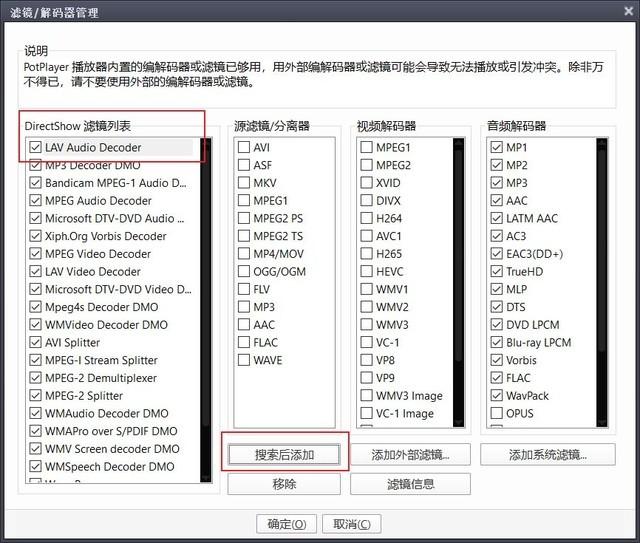Disable the FLAC audio decoder checkbox
Image resolution: width=640 pixels, height=543 pixels.
pyautogui.click(x=497, y=379)
